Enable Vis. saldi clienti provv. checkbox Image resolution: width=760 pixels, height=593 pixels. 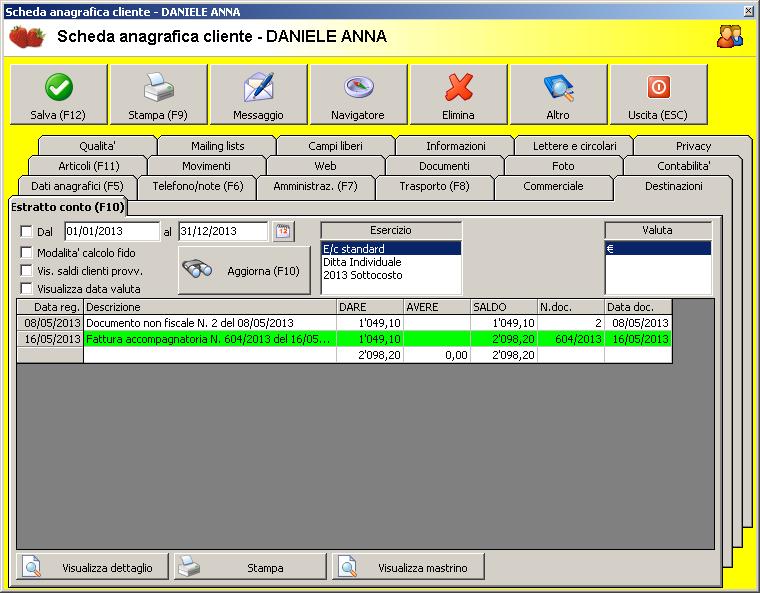click(27, 270)
